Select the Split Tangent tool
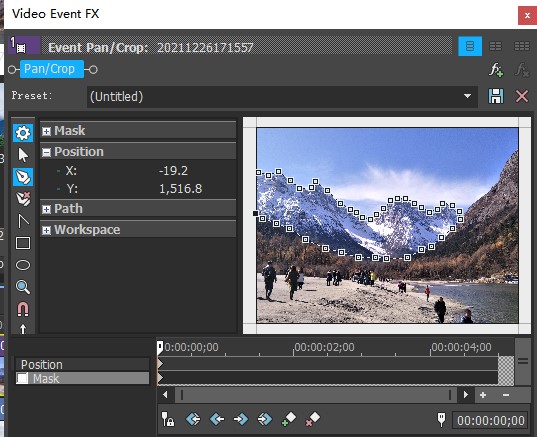This screenshot has width=537, height=437. [x=23, y=221]
